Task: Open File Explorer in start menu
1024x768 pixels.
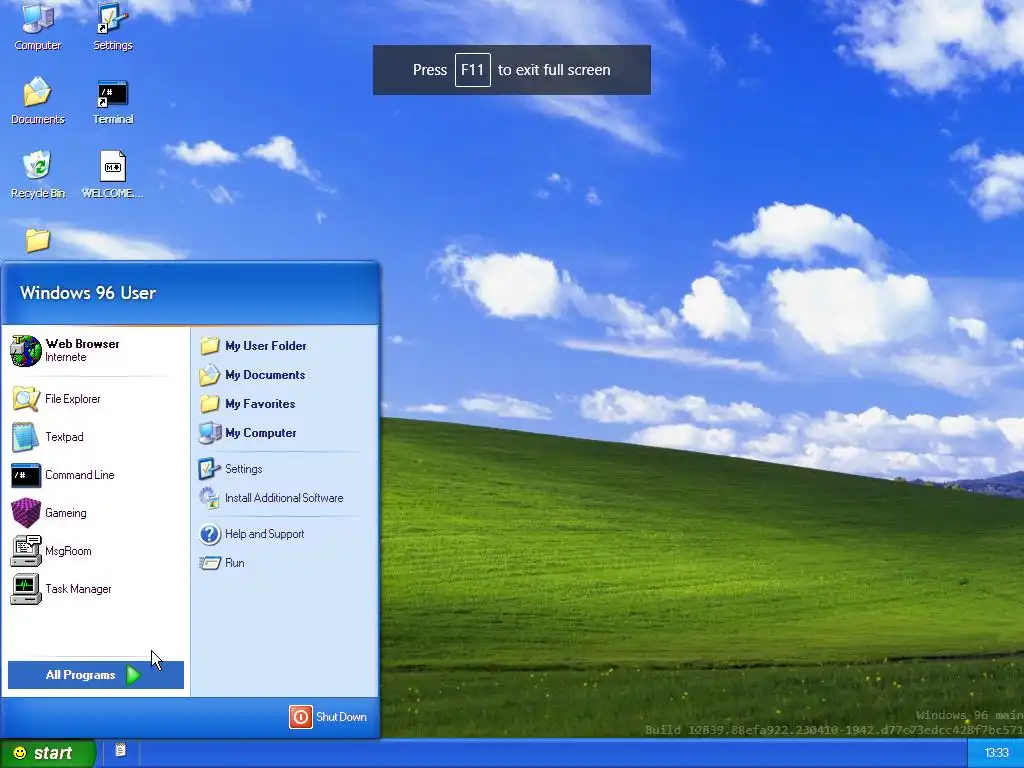Action: click(x=95, y=399)
